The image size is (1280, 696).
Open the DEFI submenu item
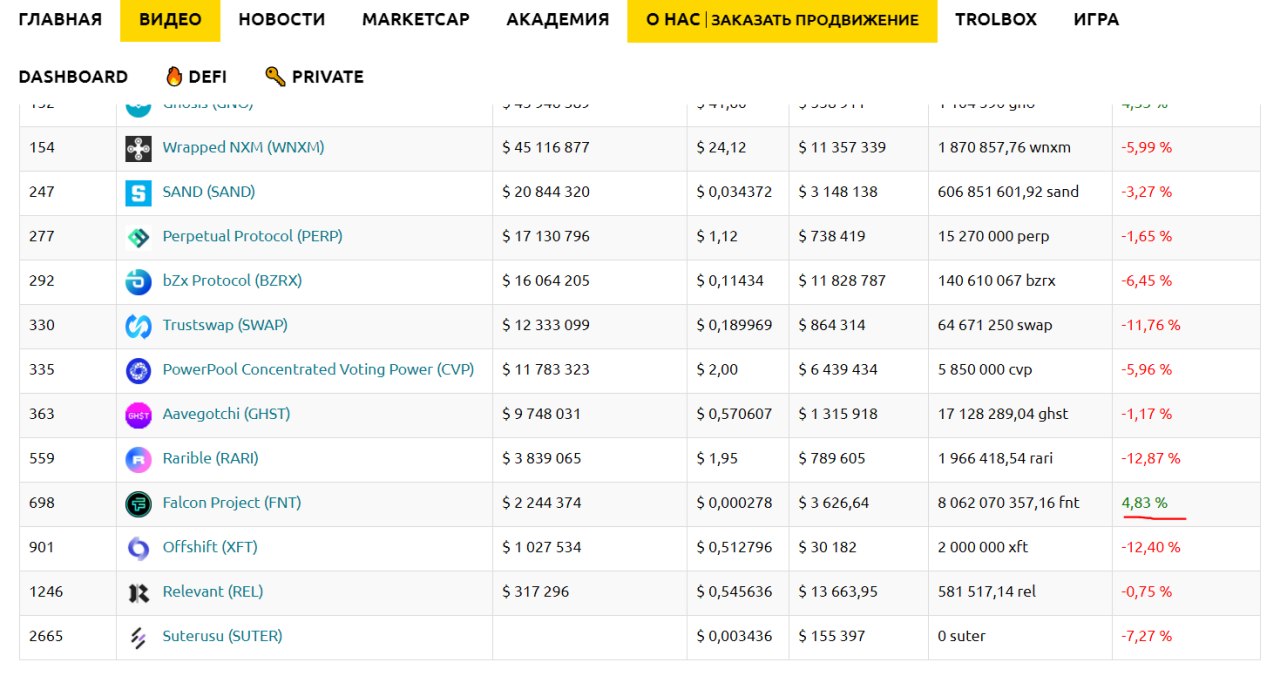tap(207, 77)
